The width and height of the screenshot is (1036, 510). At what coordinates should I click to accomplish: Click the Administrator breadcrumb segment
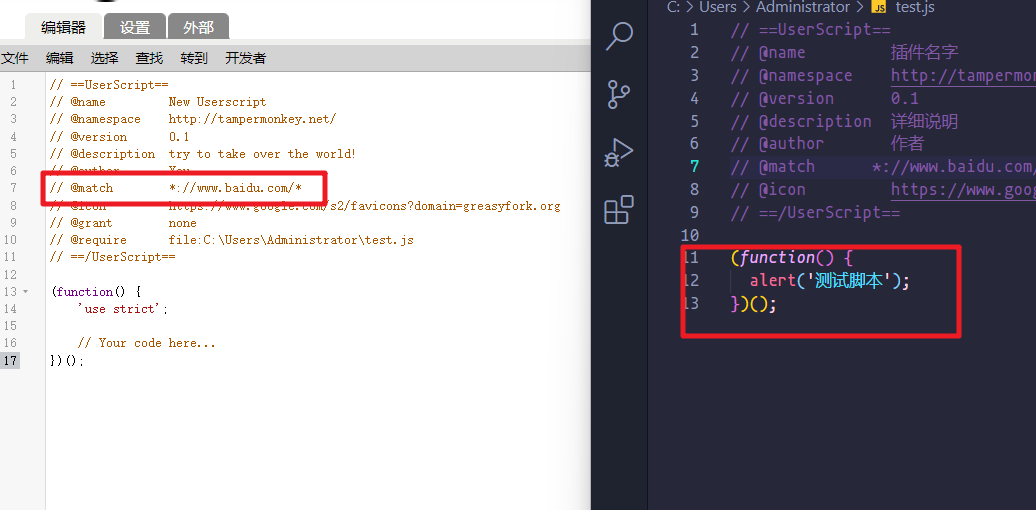[x=802, y=7]
